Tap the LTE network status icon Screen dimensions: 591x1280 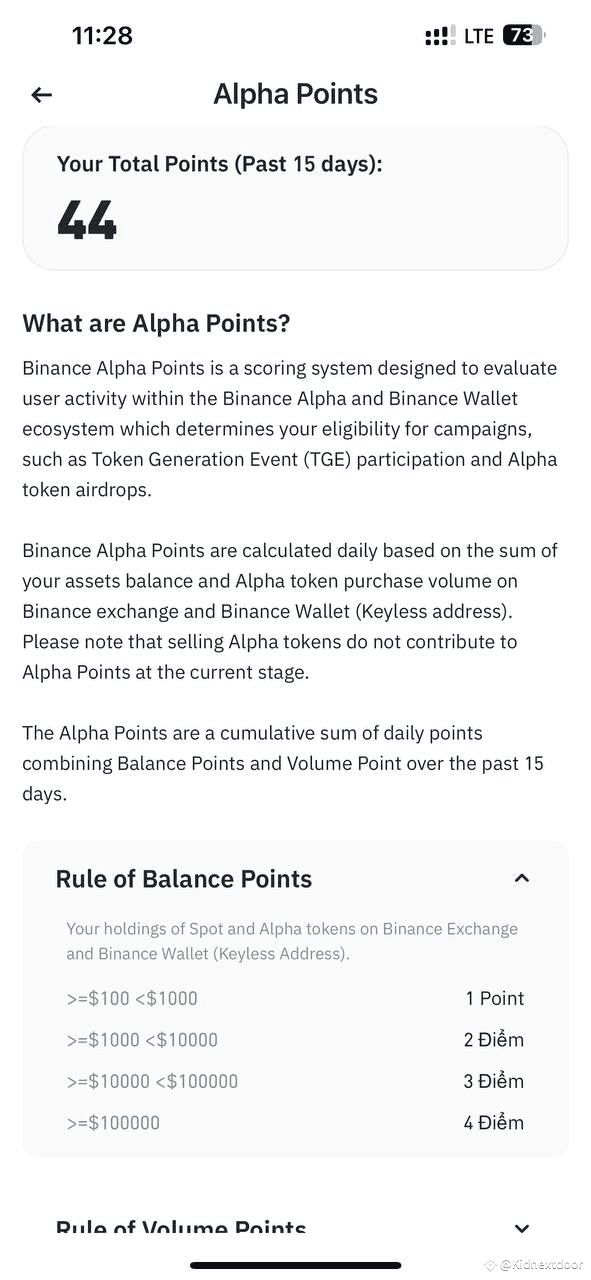pyautogui.click(x=478, y=35)
